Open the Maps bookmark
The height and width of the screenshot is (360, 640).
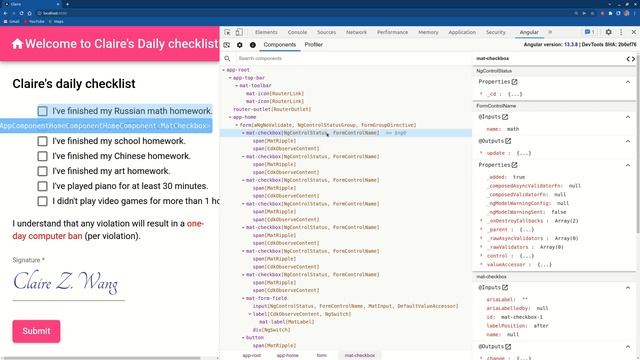56,22
